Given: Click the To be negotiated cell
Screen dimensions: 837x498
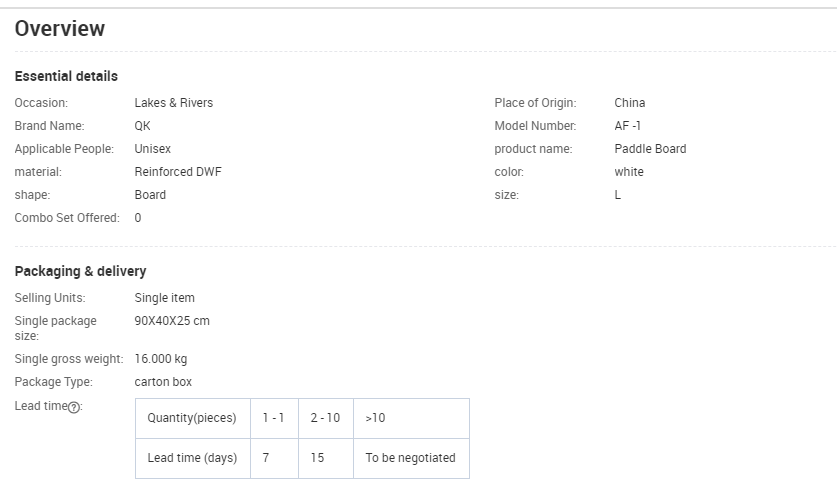Looking at the screenshot, I should [410, 458].
